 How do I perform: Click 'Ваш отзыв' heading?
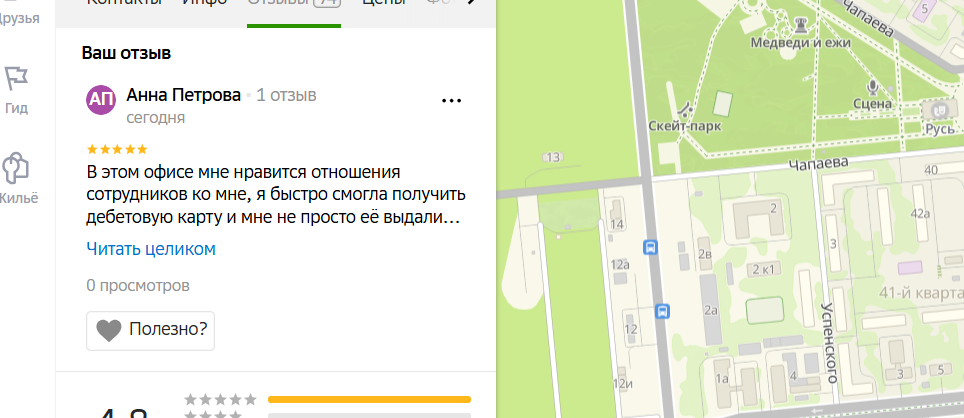tap(126, 53)
